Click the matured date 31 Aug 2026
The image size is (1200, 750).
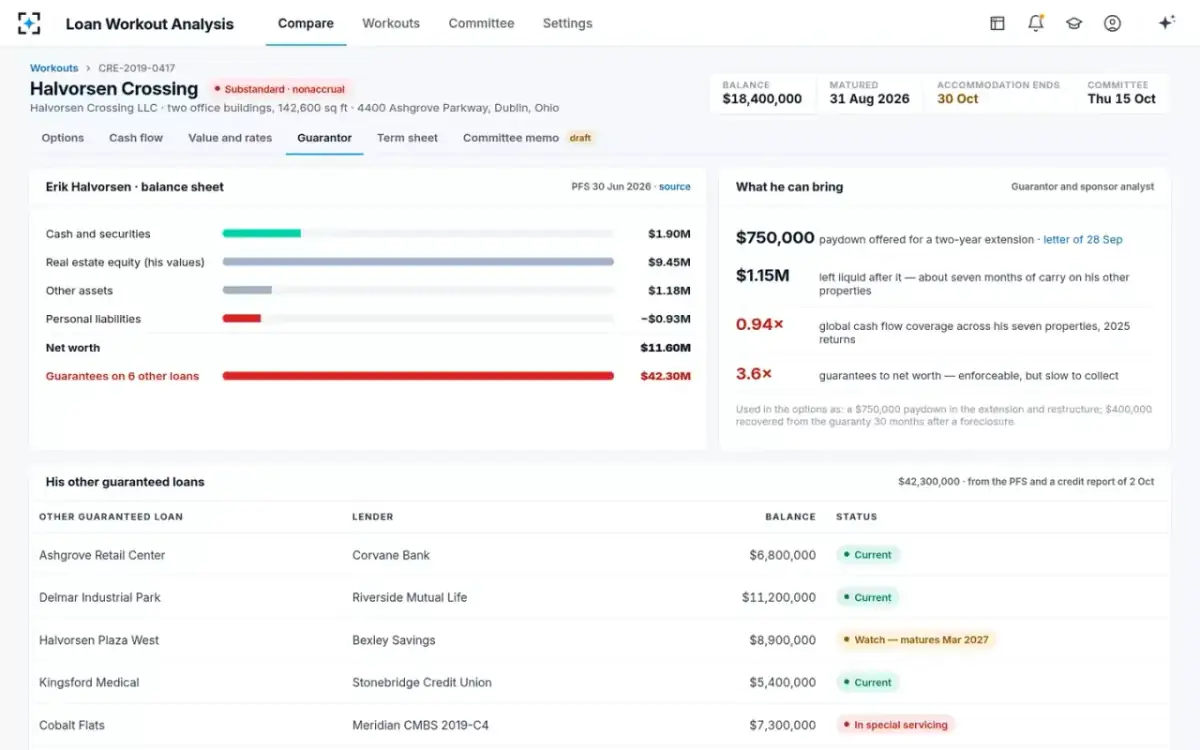pos(869,99)
